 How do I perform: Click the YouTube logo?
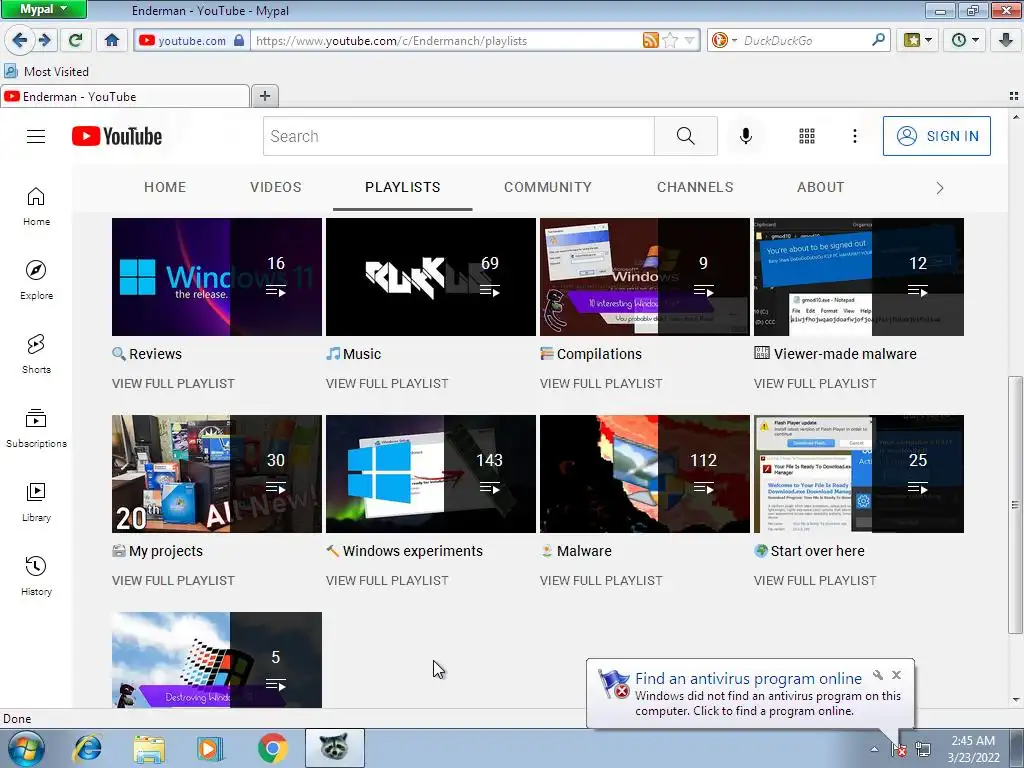click(x=117, y=136)
